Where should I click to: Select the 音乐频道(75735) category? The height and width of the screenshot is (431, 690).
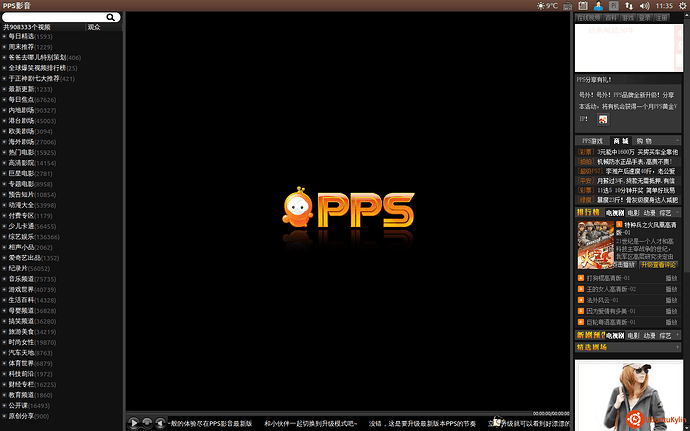(32, 279)
